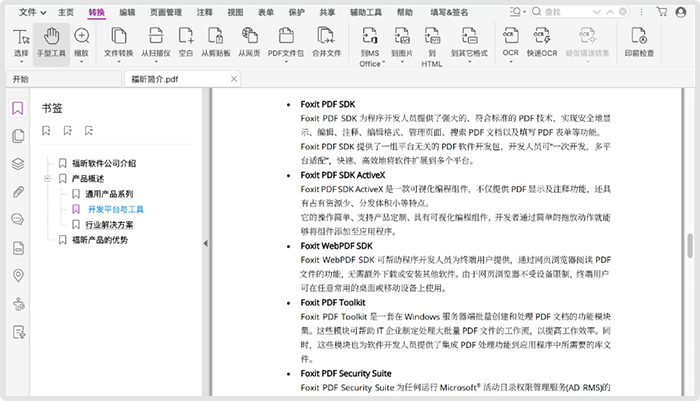
Task: Expand the 文件转换 dropdown arrow
Action: [118, 62]
